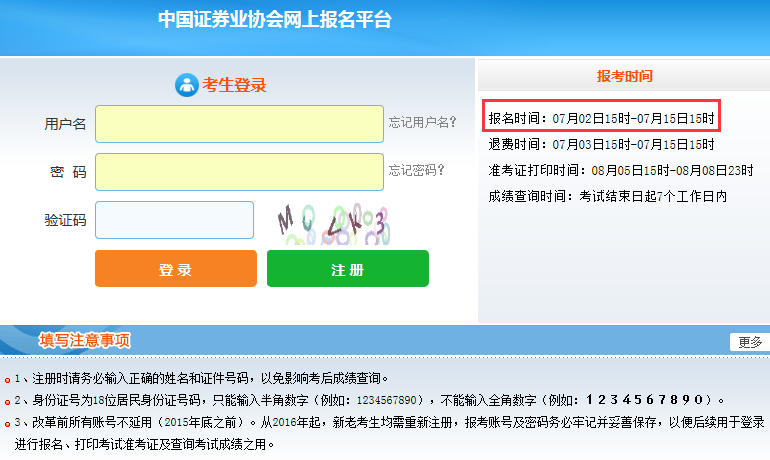Click note 1 about 注册时请务必输入正确的姓名
Image resolution: width=770 pixels, height=460 pixels.
pyautogui.click(x=201, y=378)
